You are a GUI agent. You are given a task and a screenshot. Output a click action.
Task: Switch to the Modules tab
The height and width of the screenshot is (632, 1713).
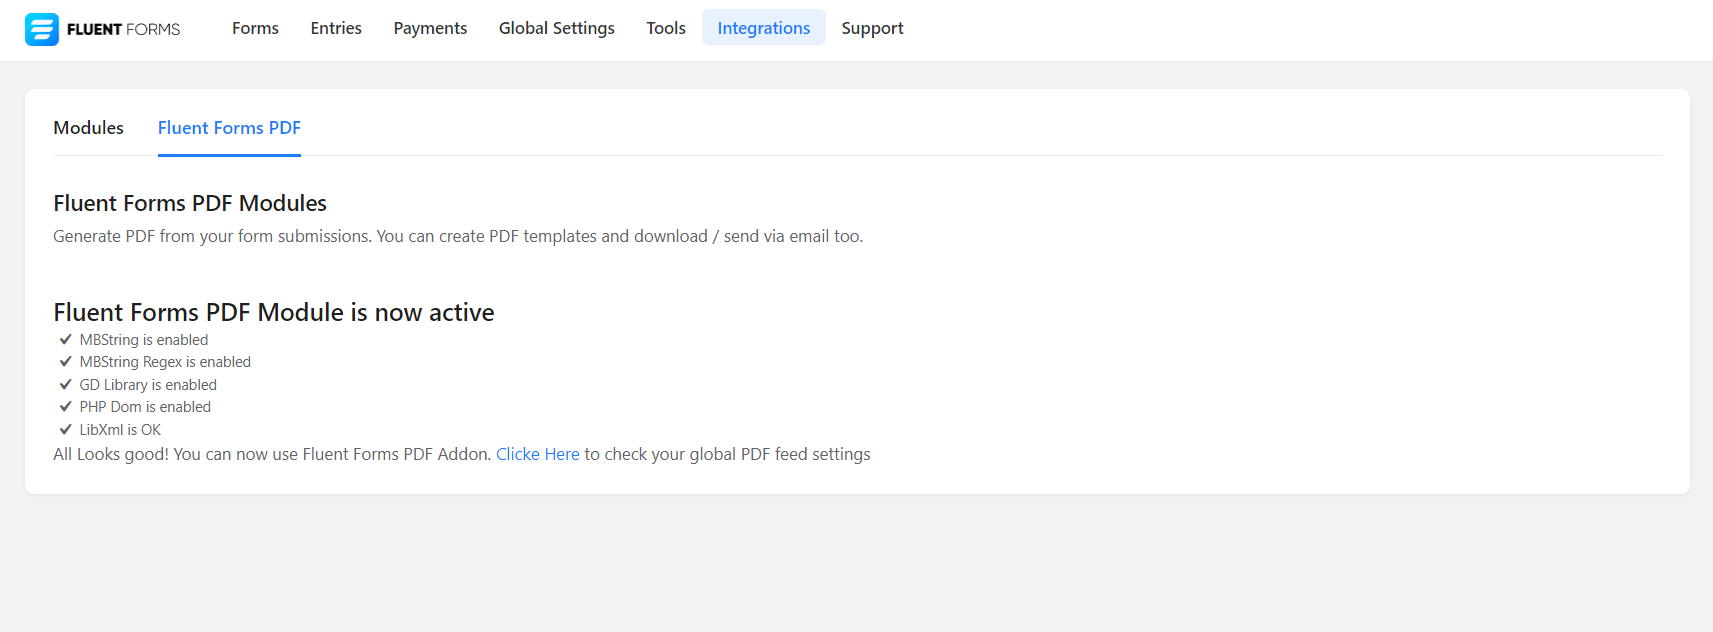point(88,128)
